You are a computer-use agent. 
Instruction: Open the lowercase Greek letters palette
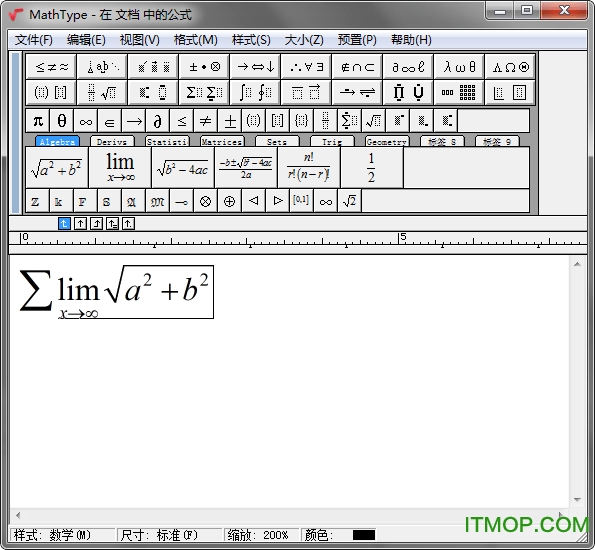click(459, 67)
